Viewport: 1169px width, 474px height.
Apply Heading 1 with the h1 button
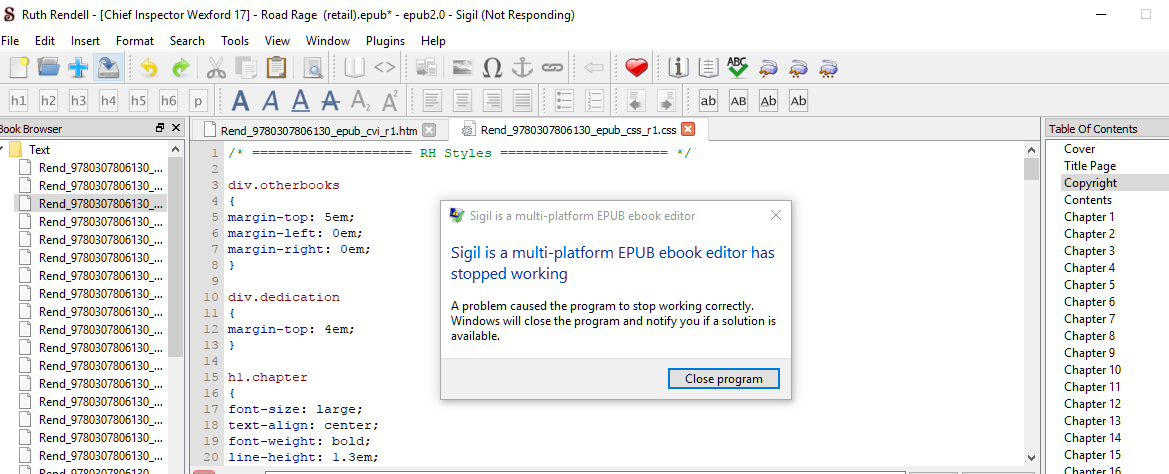19,101
